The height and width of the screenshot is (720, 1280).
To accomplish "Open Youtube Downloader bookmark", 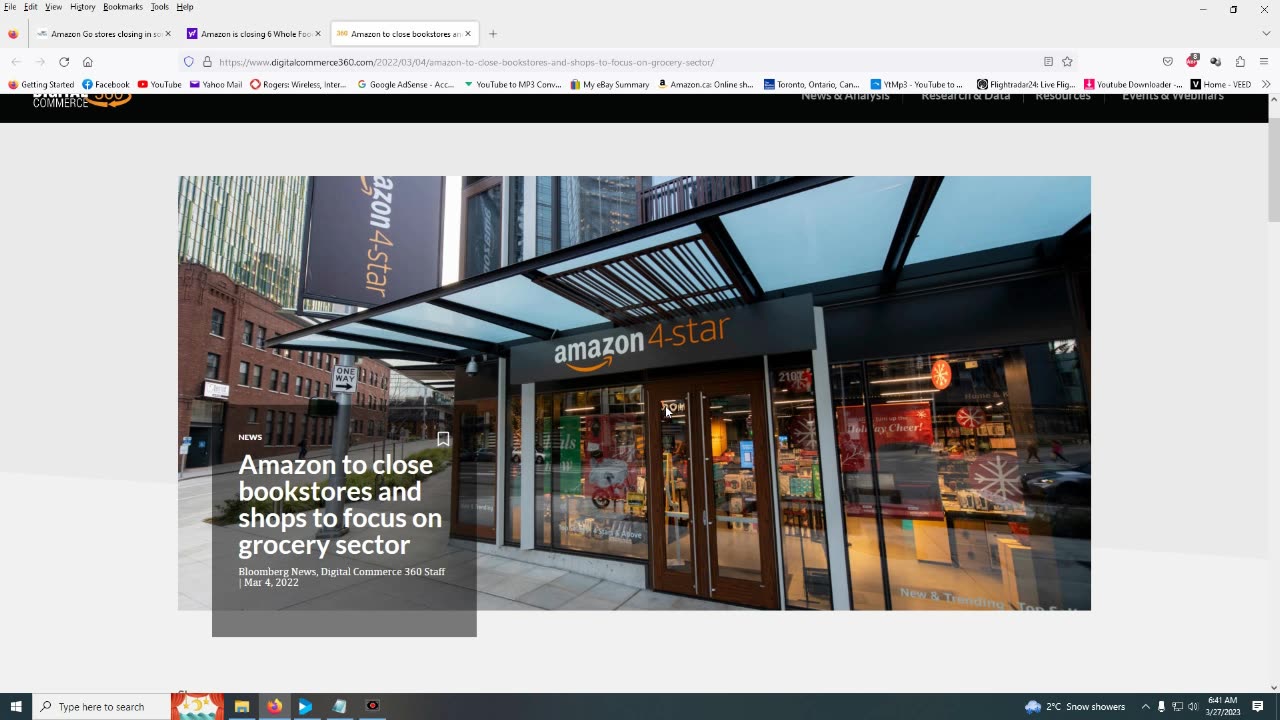I will 1133,84.
